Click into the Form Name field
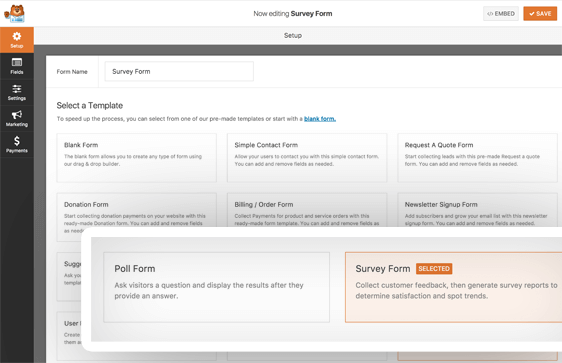 coord(179,71)
